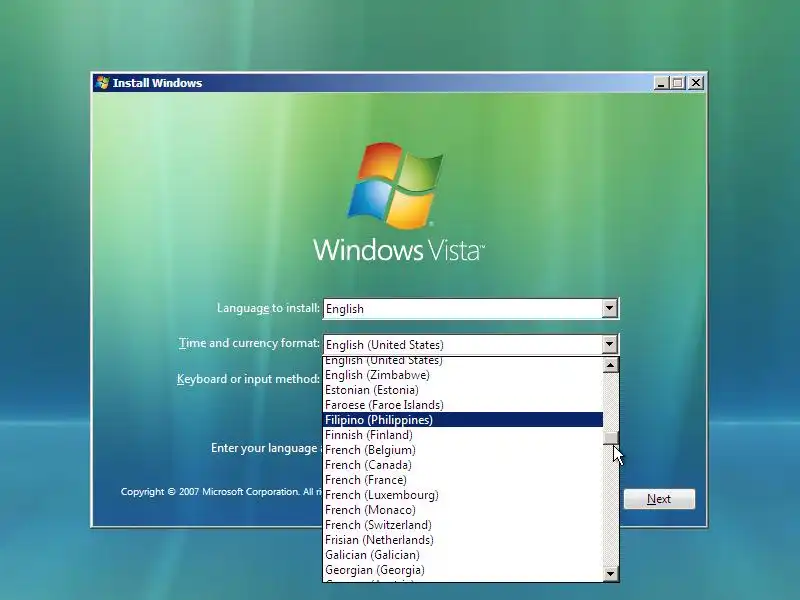Click the Next button
Image resolution: width=800 pixels, height=600 pixels.
[x=659, y=499]
